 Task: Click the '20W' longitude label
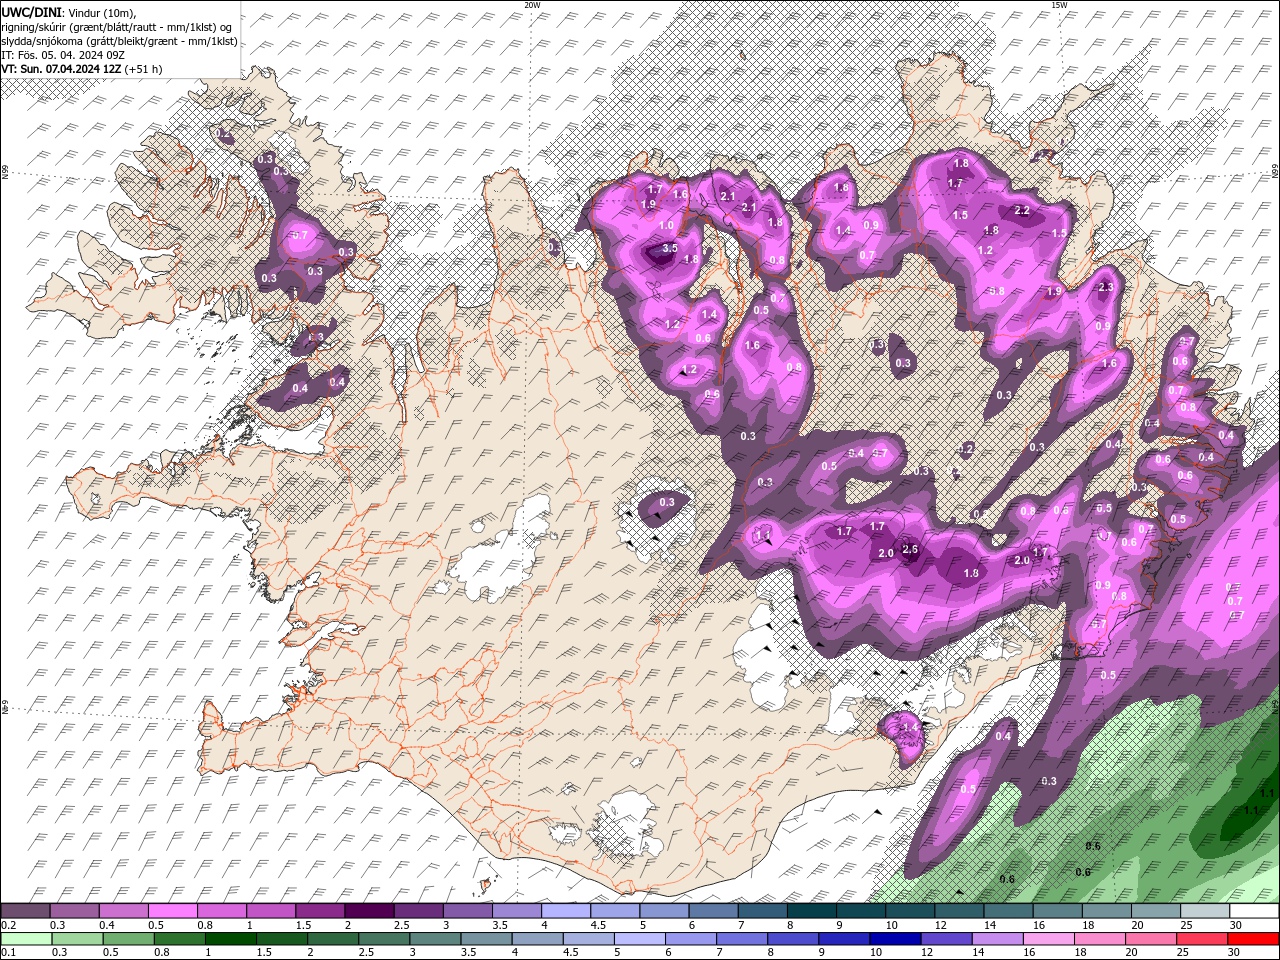(532, 5)
